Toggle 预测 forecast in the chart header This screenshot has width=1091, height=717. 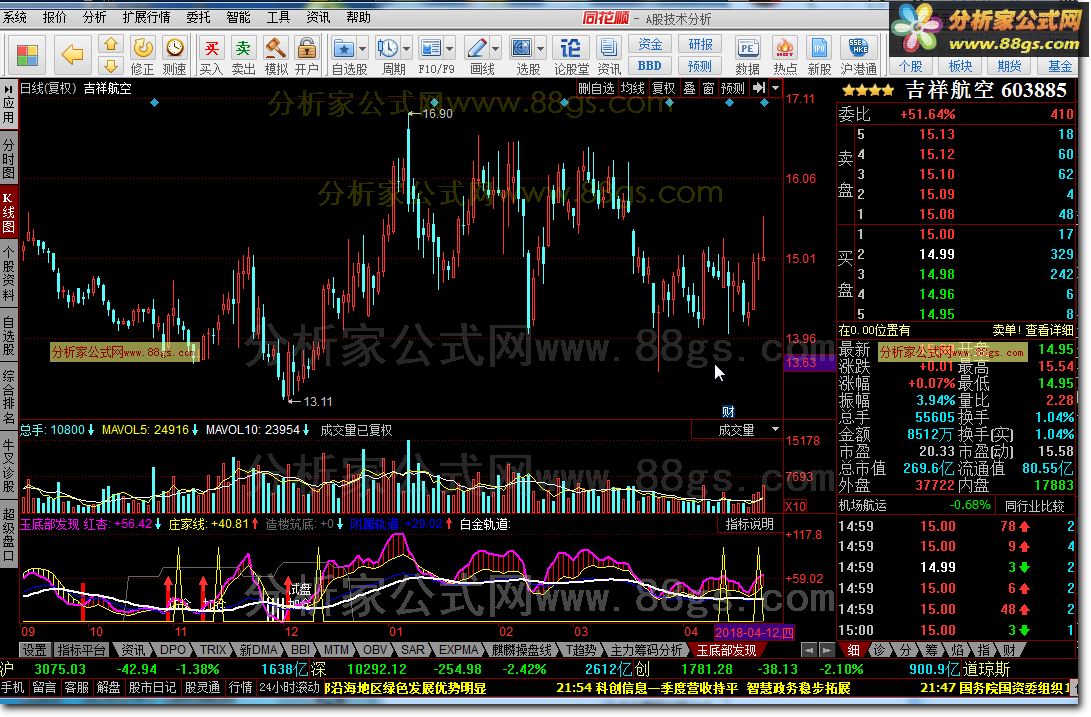pyautogui.click(x=733, y=88)
